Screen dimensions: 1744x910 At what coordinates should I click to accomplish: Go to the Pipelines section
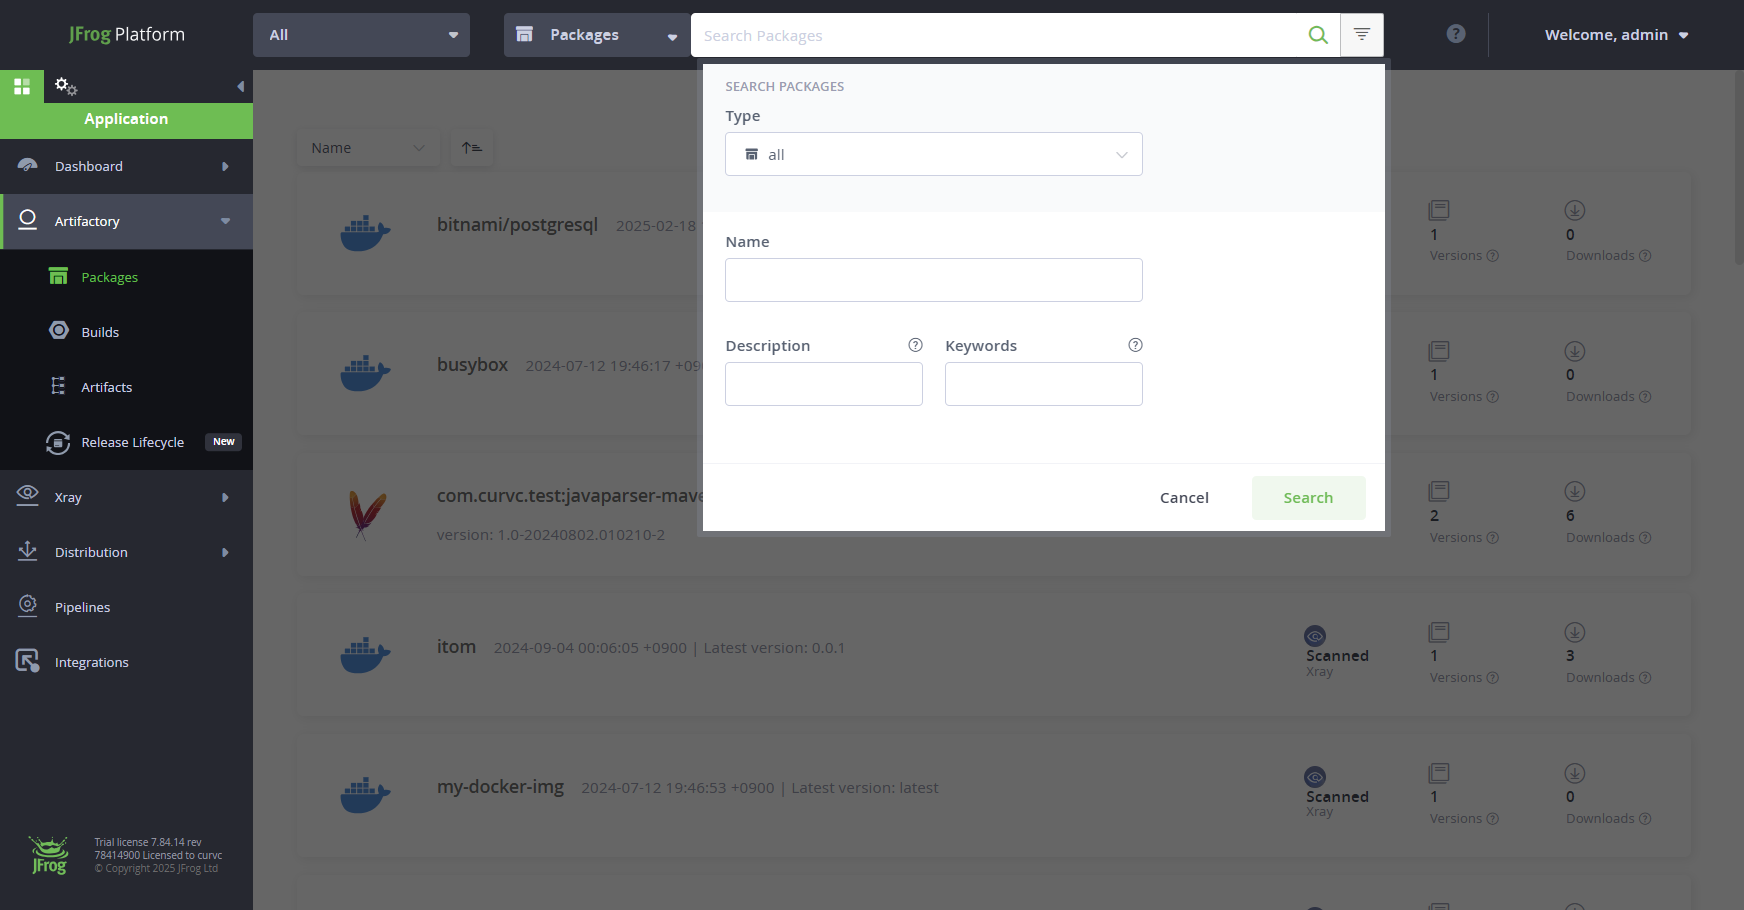[x=126, y=607]
